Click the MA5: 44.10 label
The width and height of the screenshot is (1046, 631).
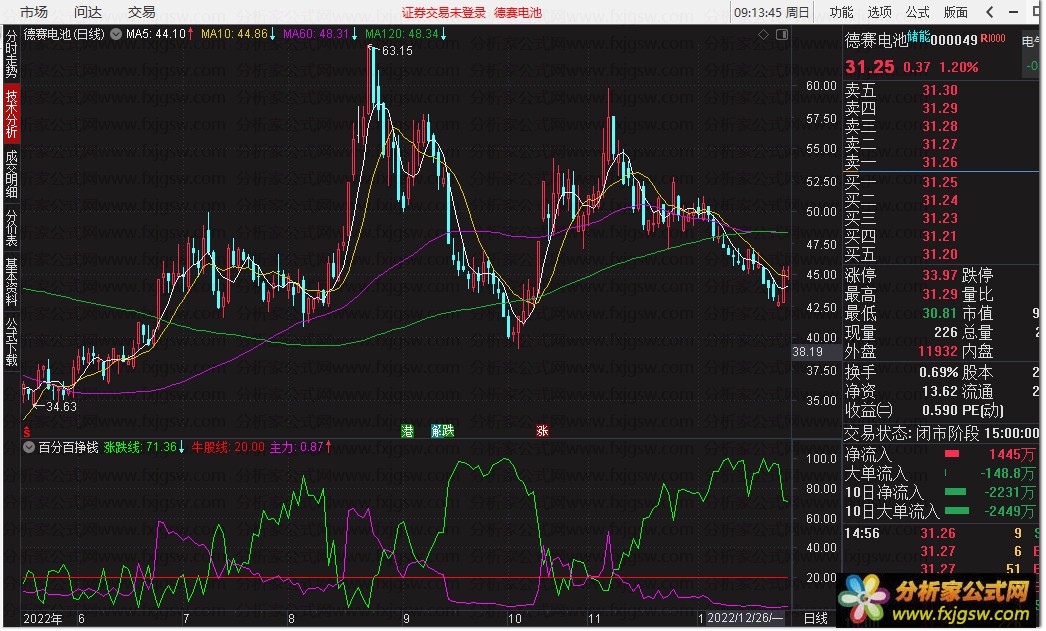point(159,33)
